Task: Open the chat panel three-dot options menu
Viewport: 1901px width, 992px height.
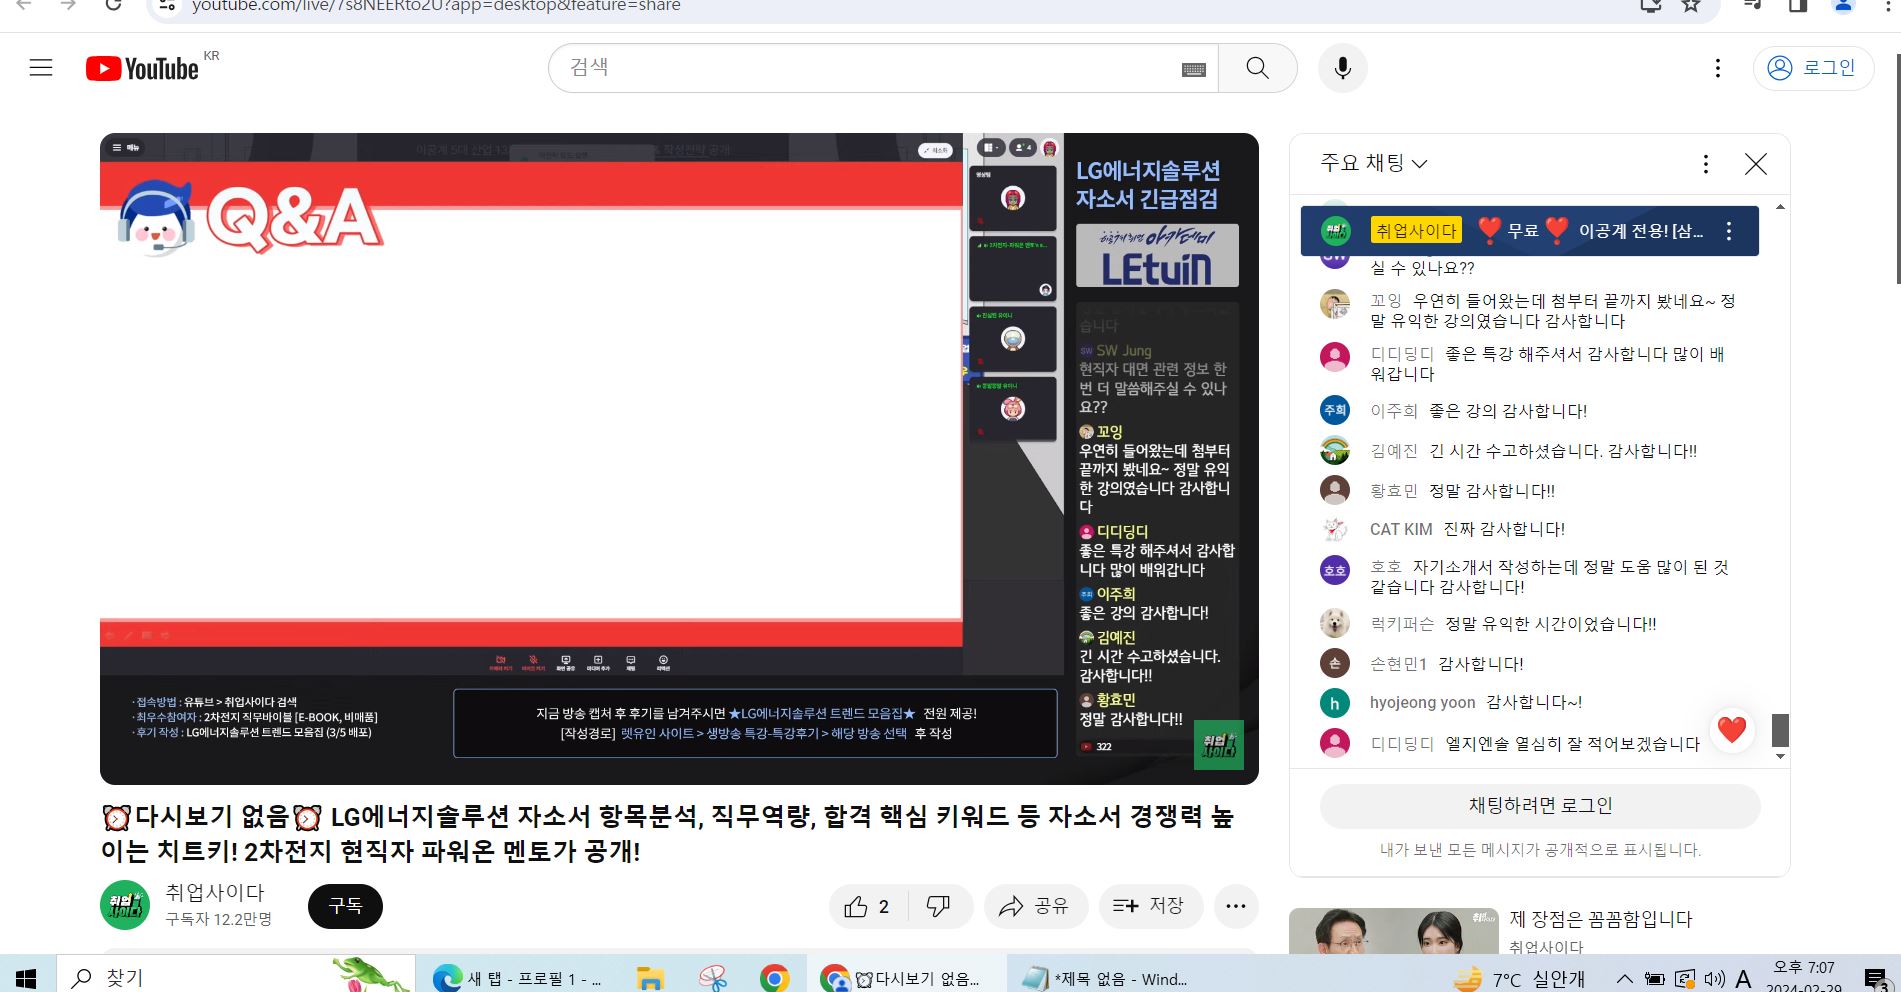Action: [1706, 164]
